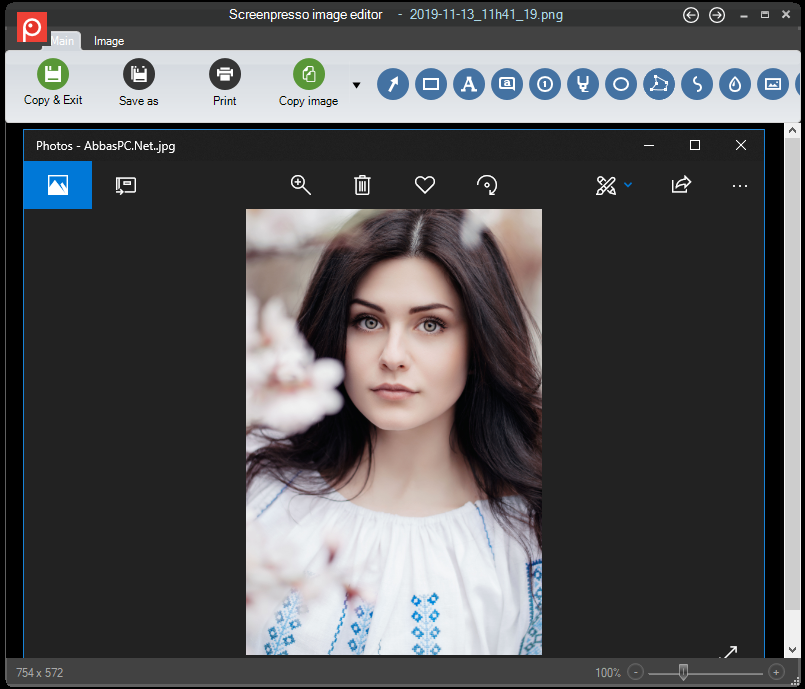This screenshot has width=805, height=689.
Task: Select the Draw ellipse tool
Action: click(x=621, y=84)
